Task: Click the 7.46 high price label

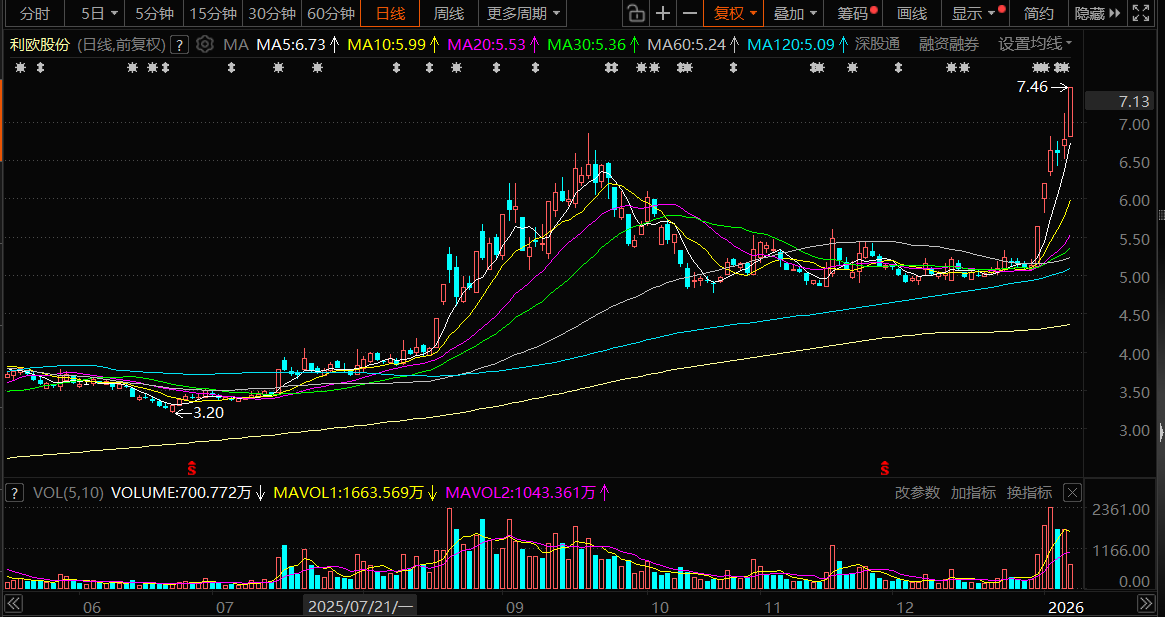Action: tap(1032, 87)
